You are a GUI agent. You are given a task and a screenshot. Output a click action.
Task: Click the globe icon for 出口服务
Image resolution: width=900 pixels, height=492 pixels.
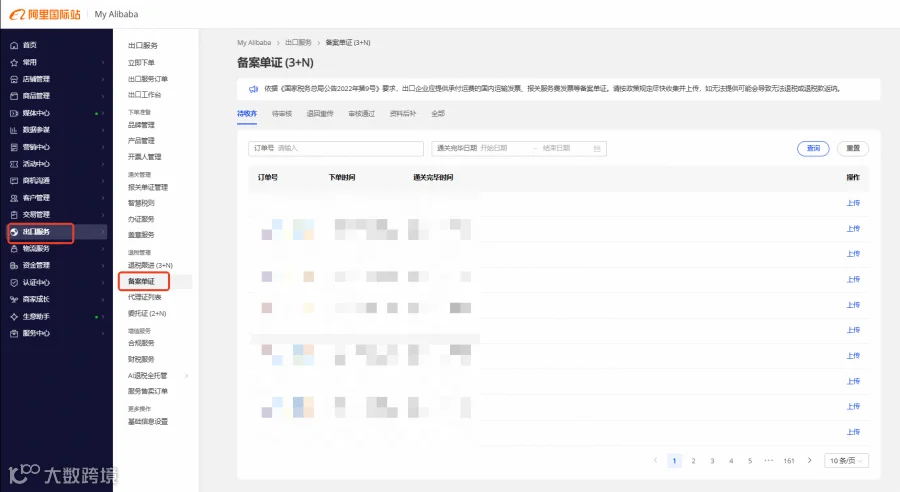(x=14, y=232)
